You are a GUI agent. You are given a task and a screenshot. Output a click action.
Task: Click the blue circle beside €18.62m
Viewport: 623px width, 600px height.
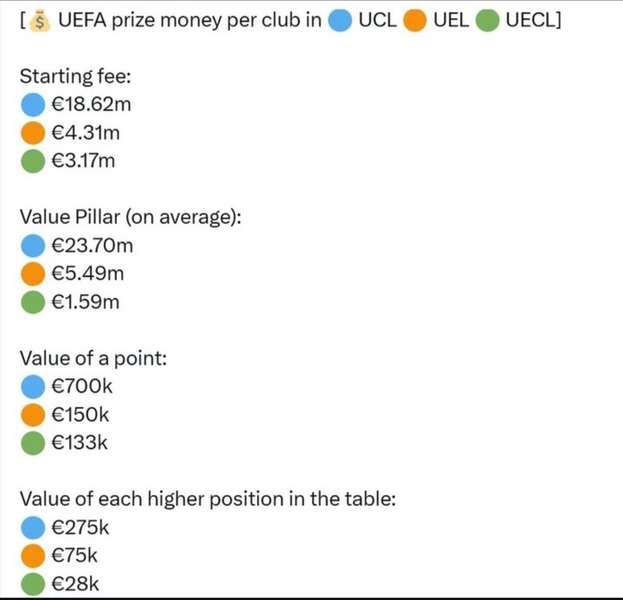[33, 105]
